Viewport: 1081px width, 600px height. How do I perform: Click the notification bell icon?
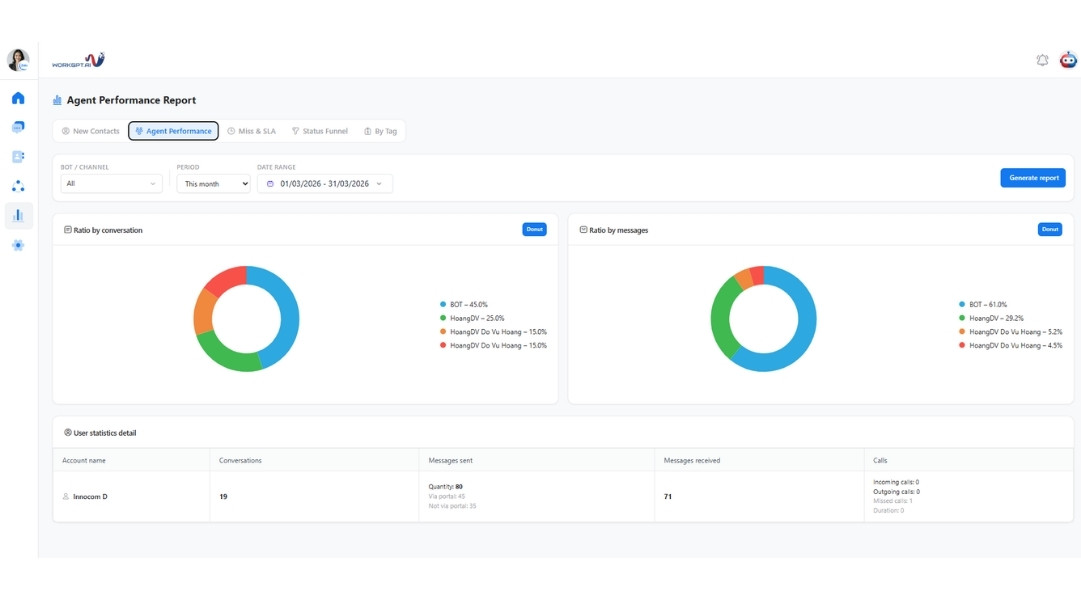tap(1042, 60)
